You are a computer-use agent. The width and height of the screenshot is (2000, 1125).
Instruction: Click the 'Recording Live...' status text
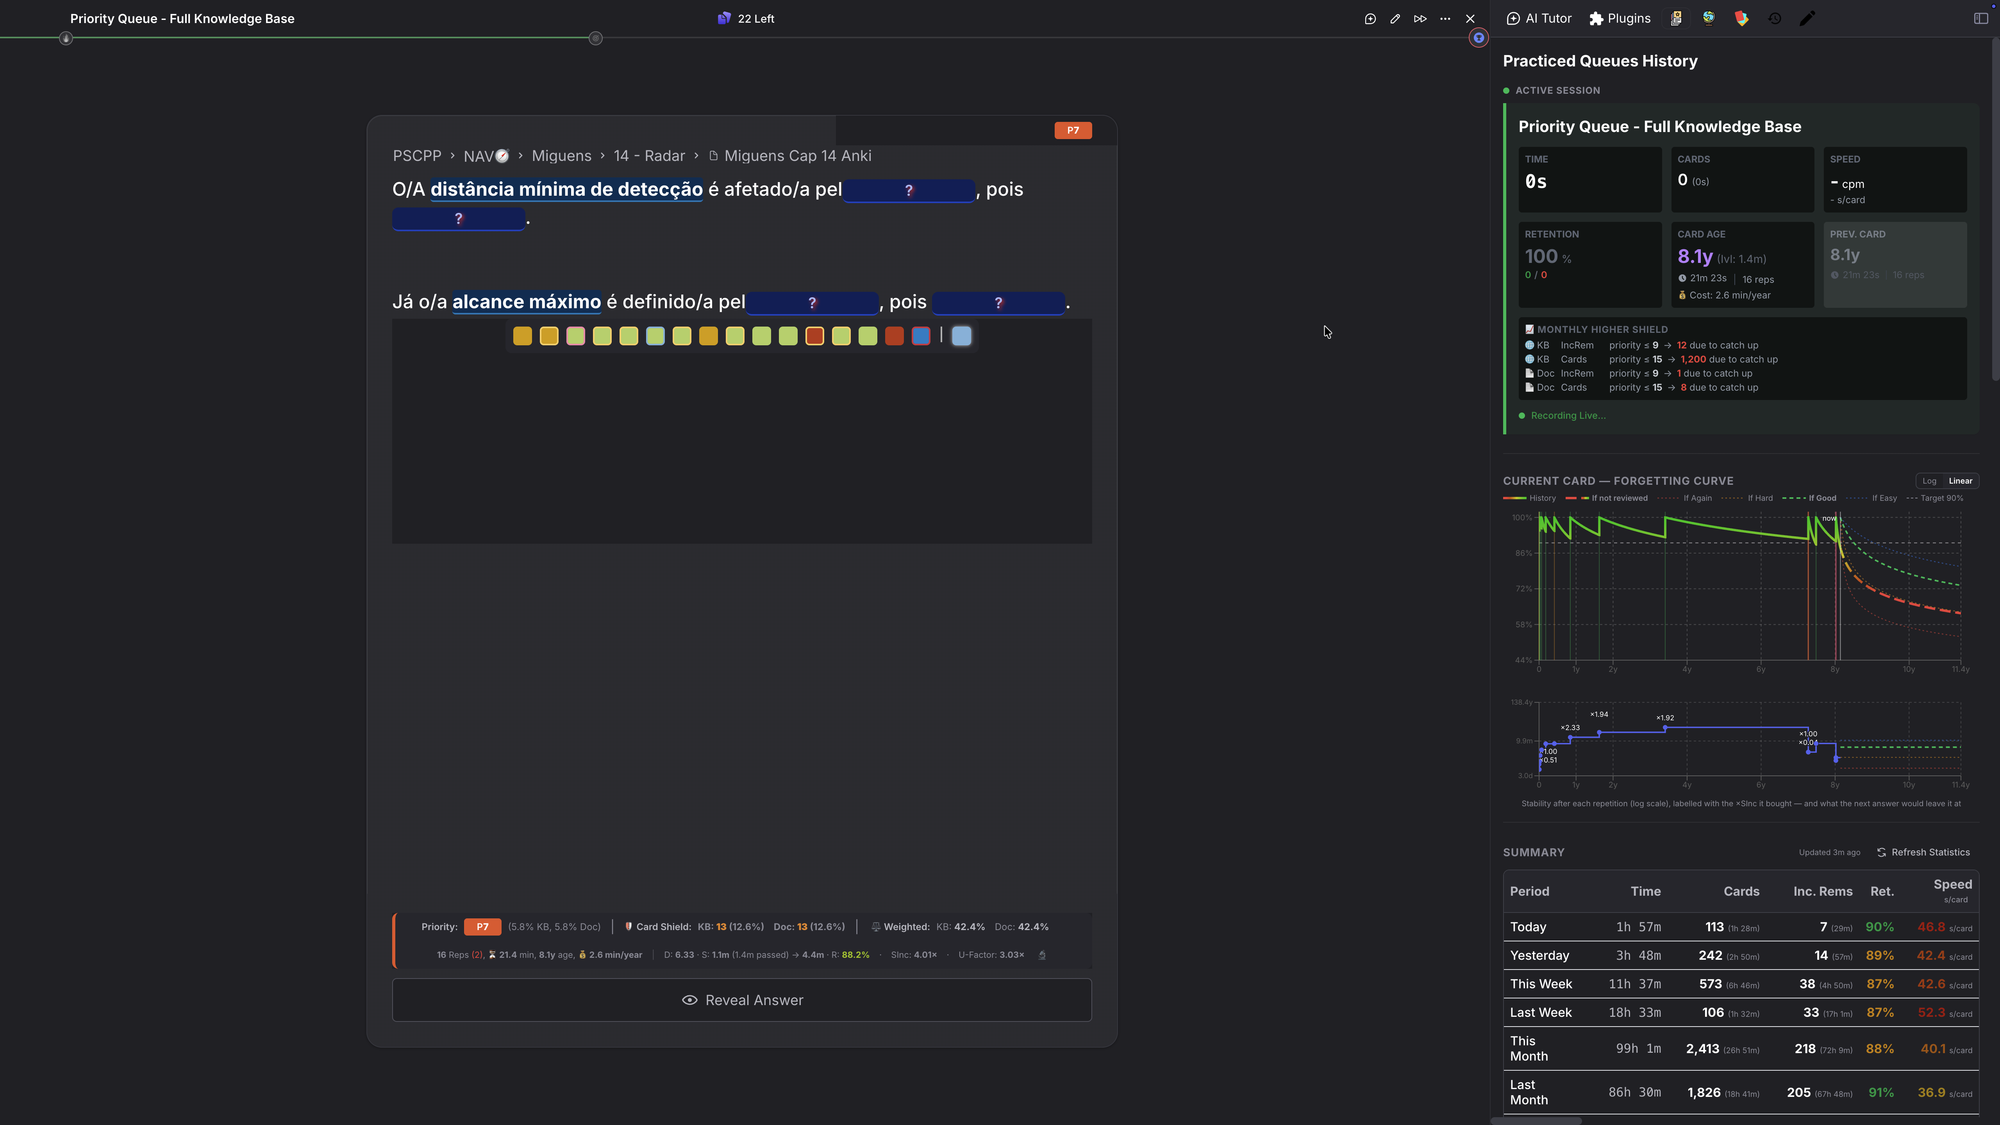coord(1568,416)
